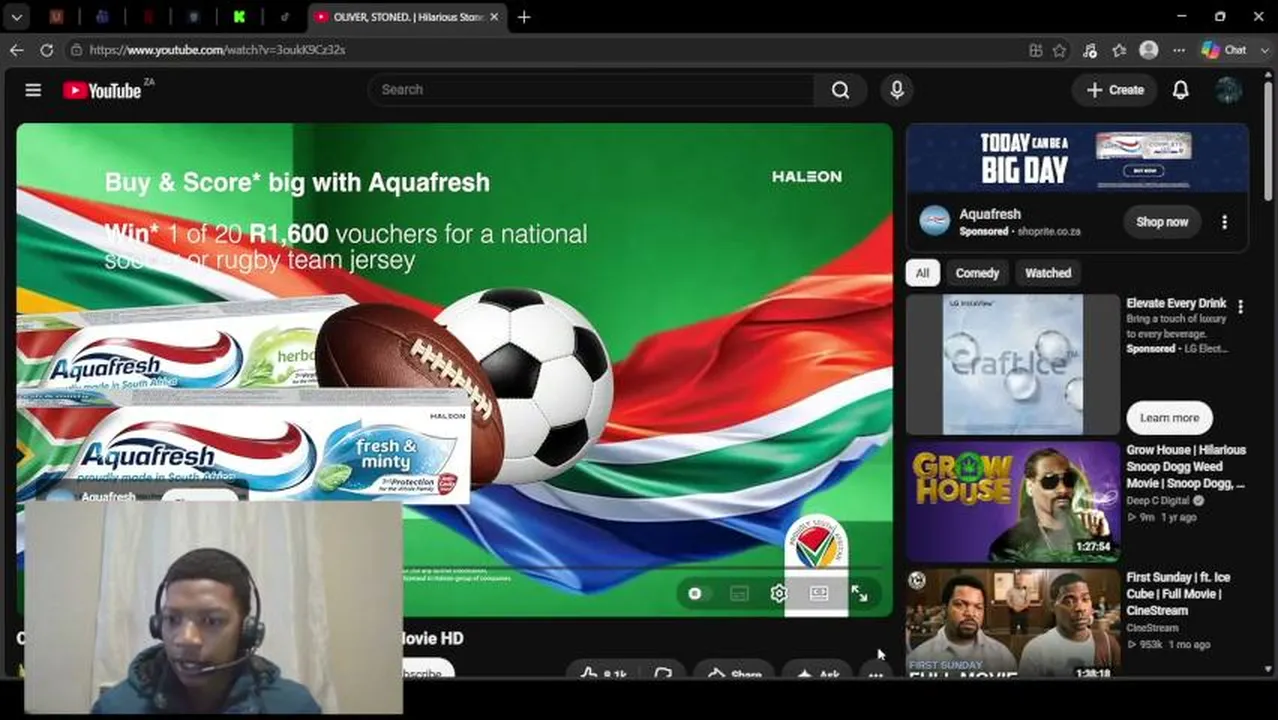Like the video with thumbs up
The width and height of the screenshot is (1278, 720).
(x=603, y=672)
